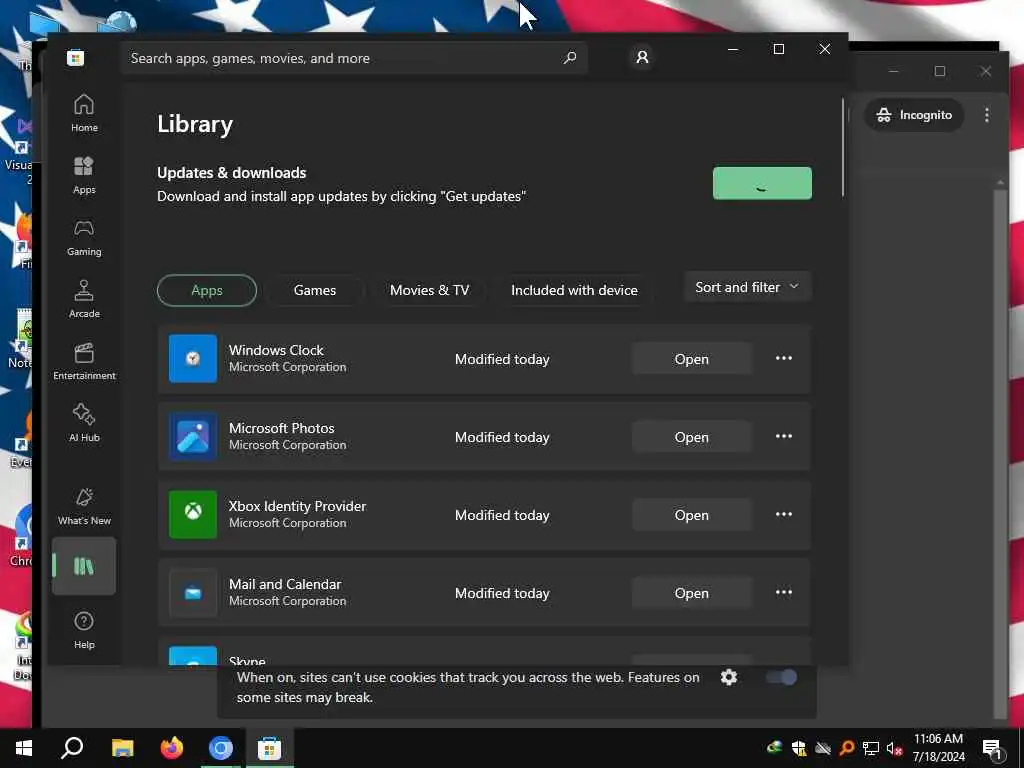Select the Games filter tab
The image size is (1024, 768).
tap(315, 290)
